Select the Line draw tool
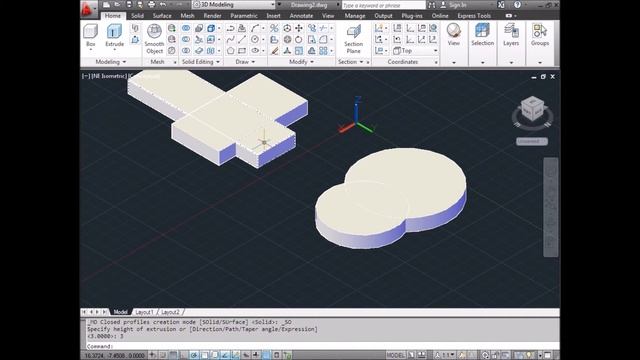 pos(242,40)
